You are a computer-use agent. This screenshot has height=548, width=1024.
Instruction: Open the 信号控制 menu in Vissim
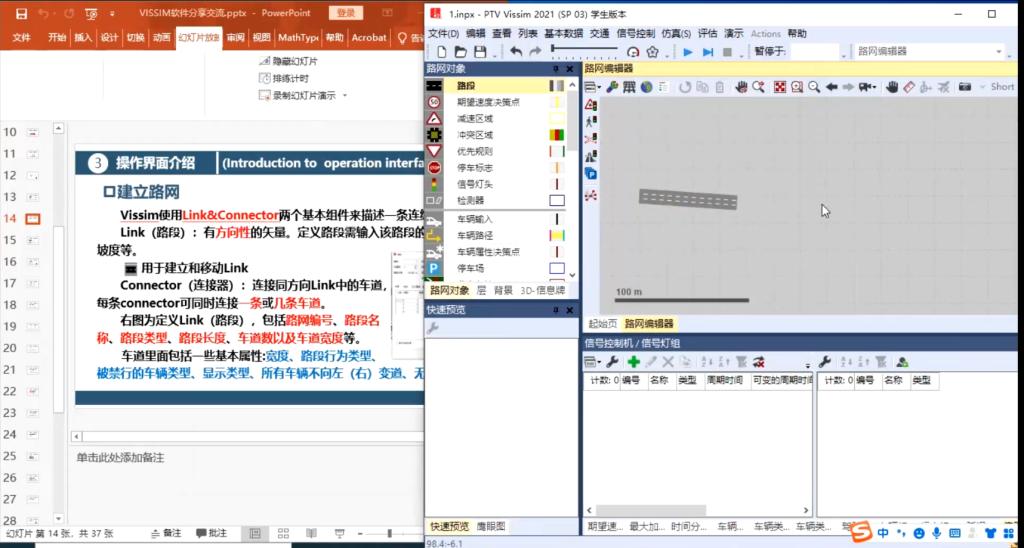point(635,33)
